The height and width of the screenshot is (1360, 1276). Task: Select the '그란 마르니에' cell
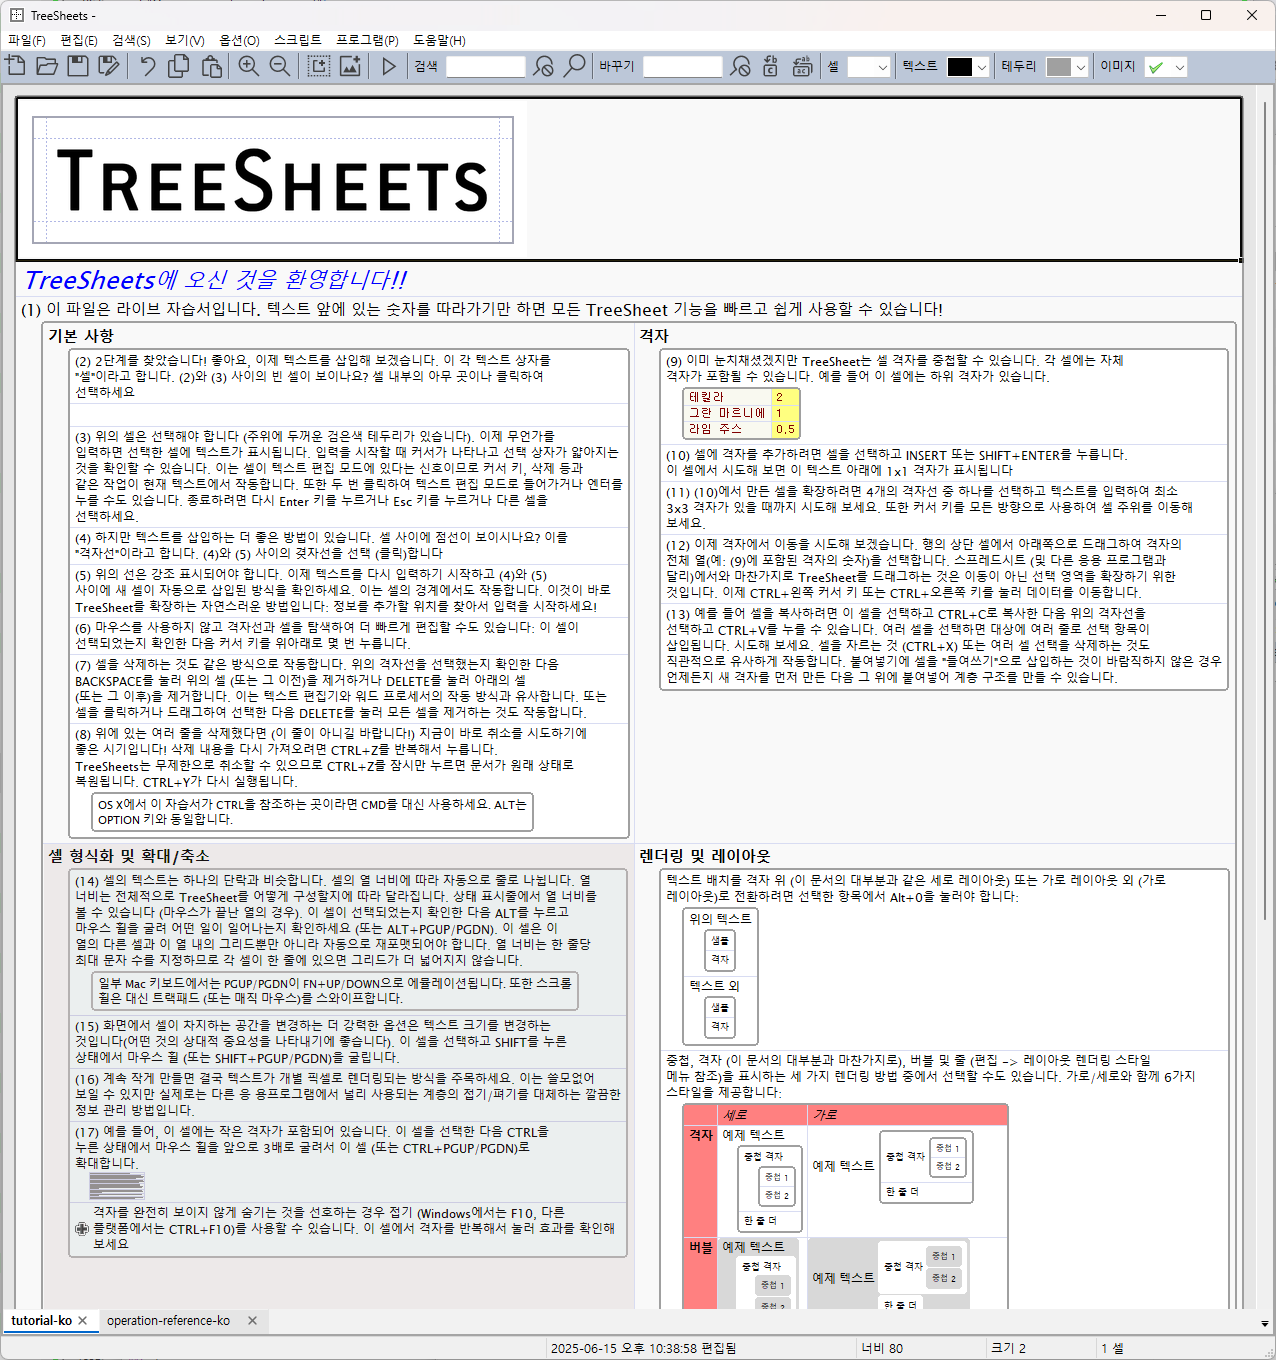point(728,413)
